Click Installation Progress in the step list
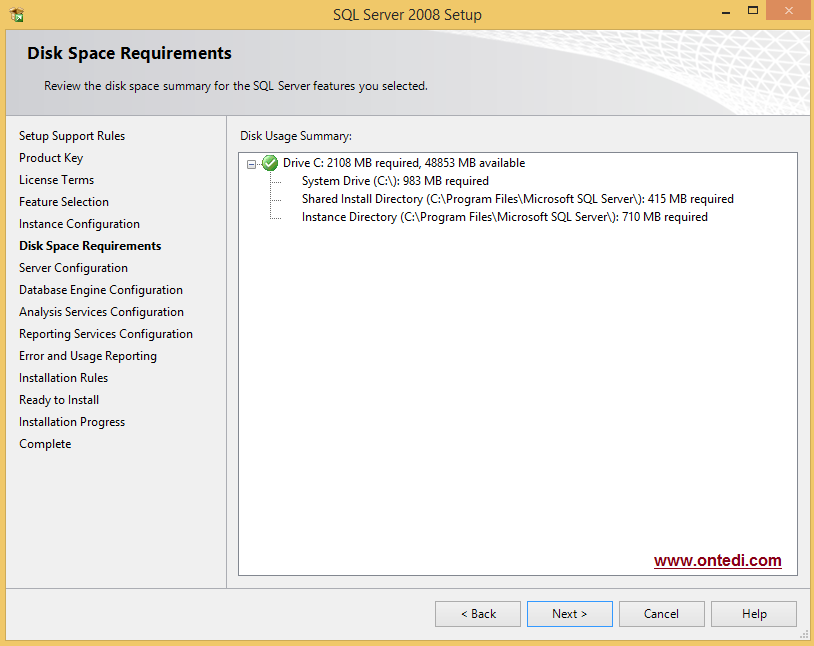This screenshot has height=646, width=814. pyautogui.click(x=72, y=422)
